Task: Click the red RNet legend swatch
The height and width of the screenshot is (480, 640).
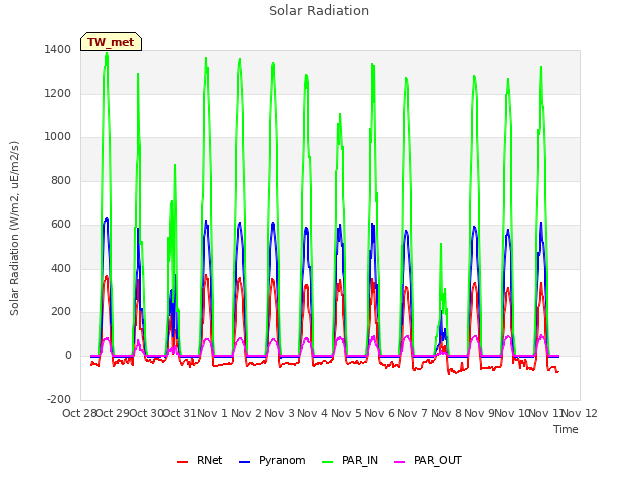Action: coord(182,462)
